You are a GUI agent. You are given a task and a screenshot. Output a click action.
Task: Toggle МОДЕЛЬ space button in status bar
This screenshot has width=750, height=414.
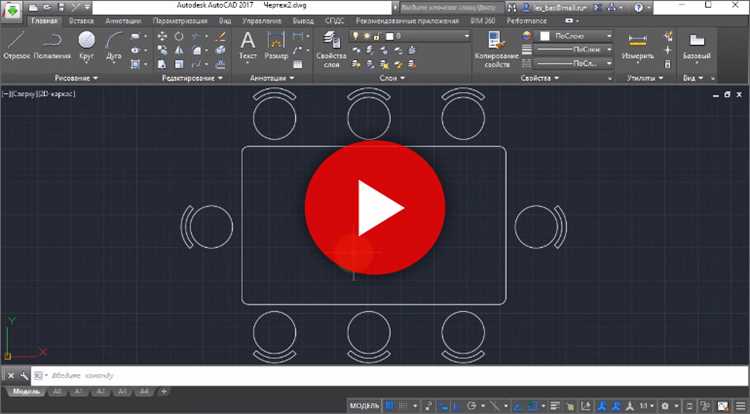(364, 406)
